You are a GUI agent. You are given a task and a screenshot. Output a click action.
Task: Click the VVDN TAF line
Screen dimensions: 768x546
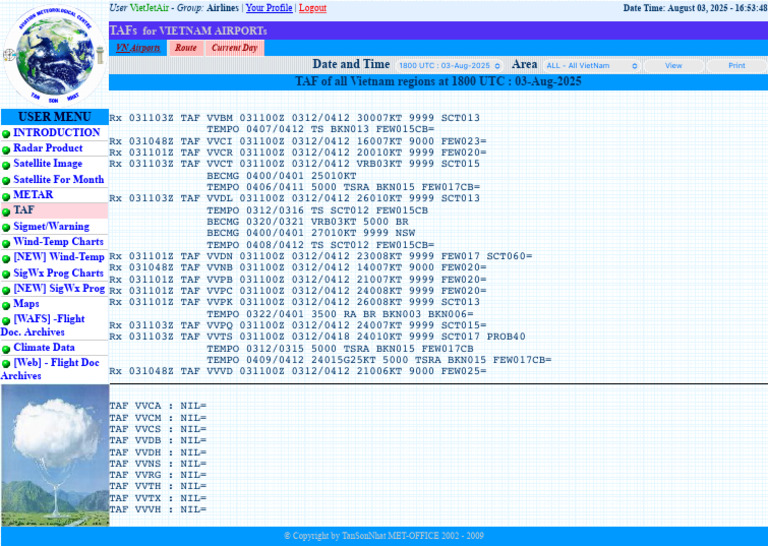point(320,256)
